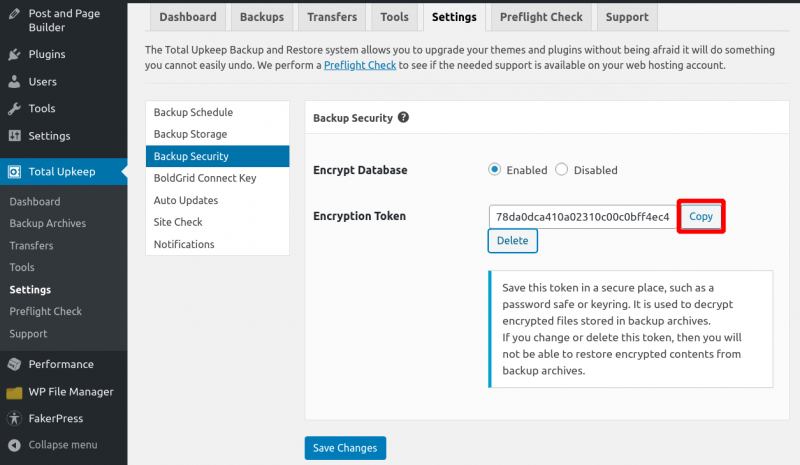Viewport: 800px width, 465px height.
Task: Click the Performance cube icon
Action: point(14,364)
